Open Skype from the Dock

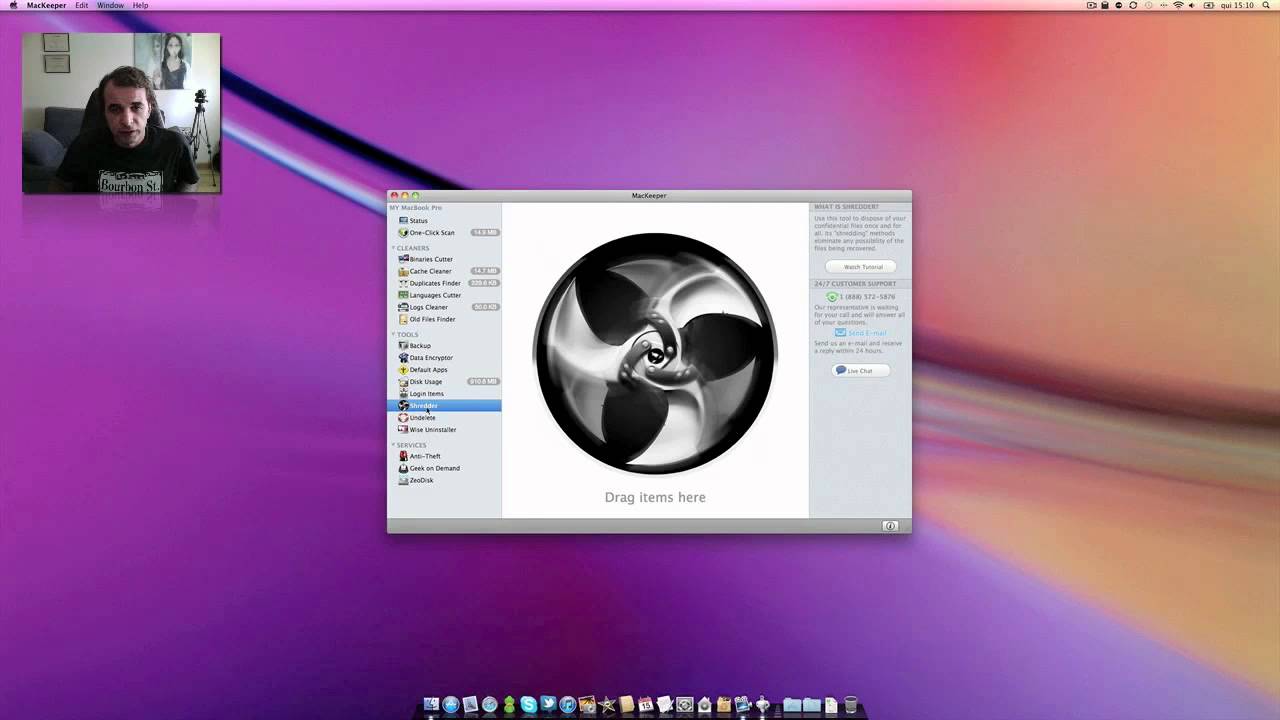pyautogui.click(x=528, y=705)
